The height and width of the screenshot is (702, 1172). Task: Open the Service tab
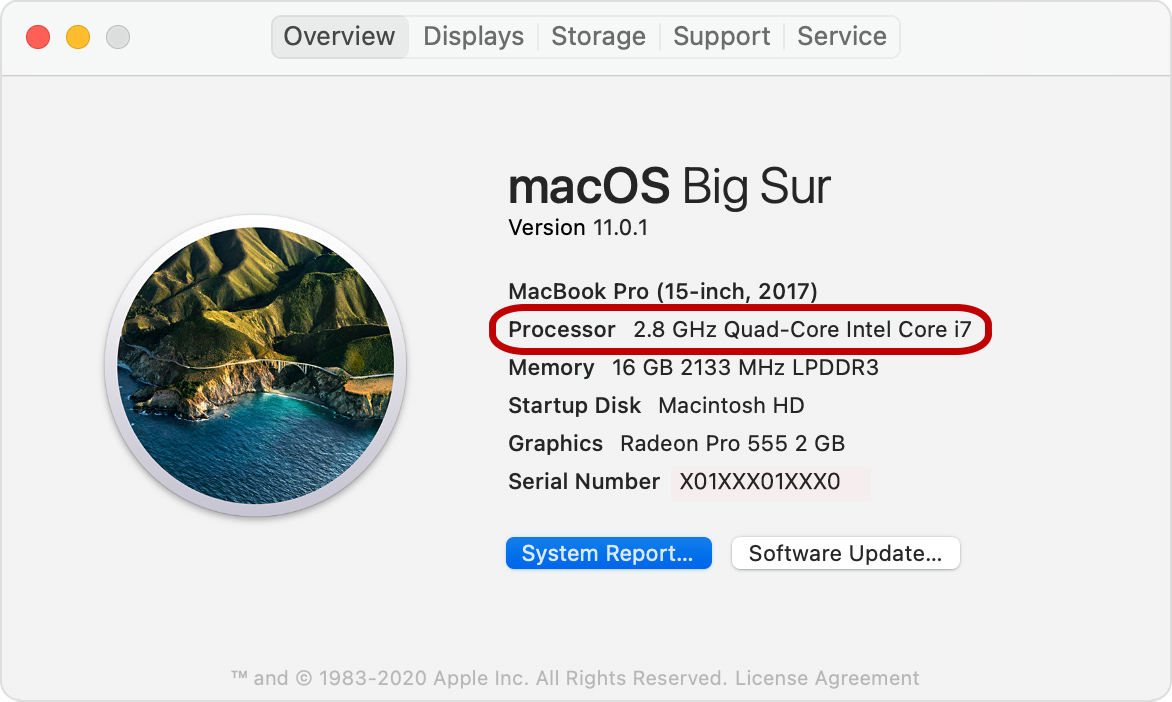tap(842, 37)
